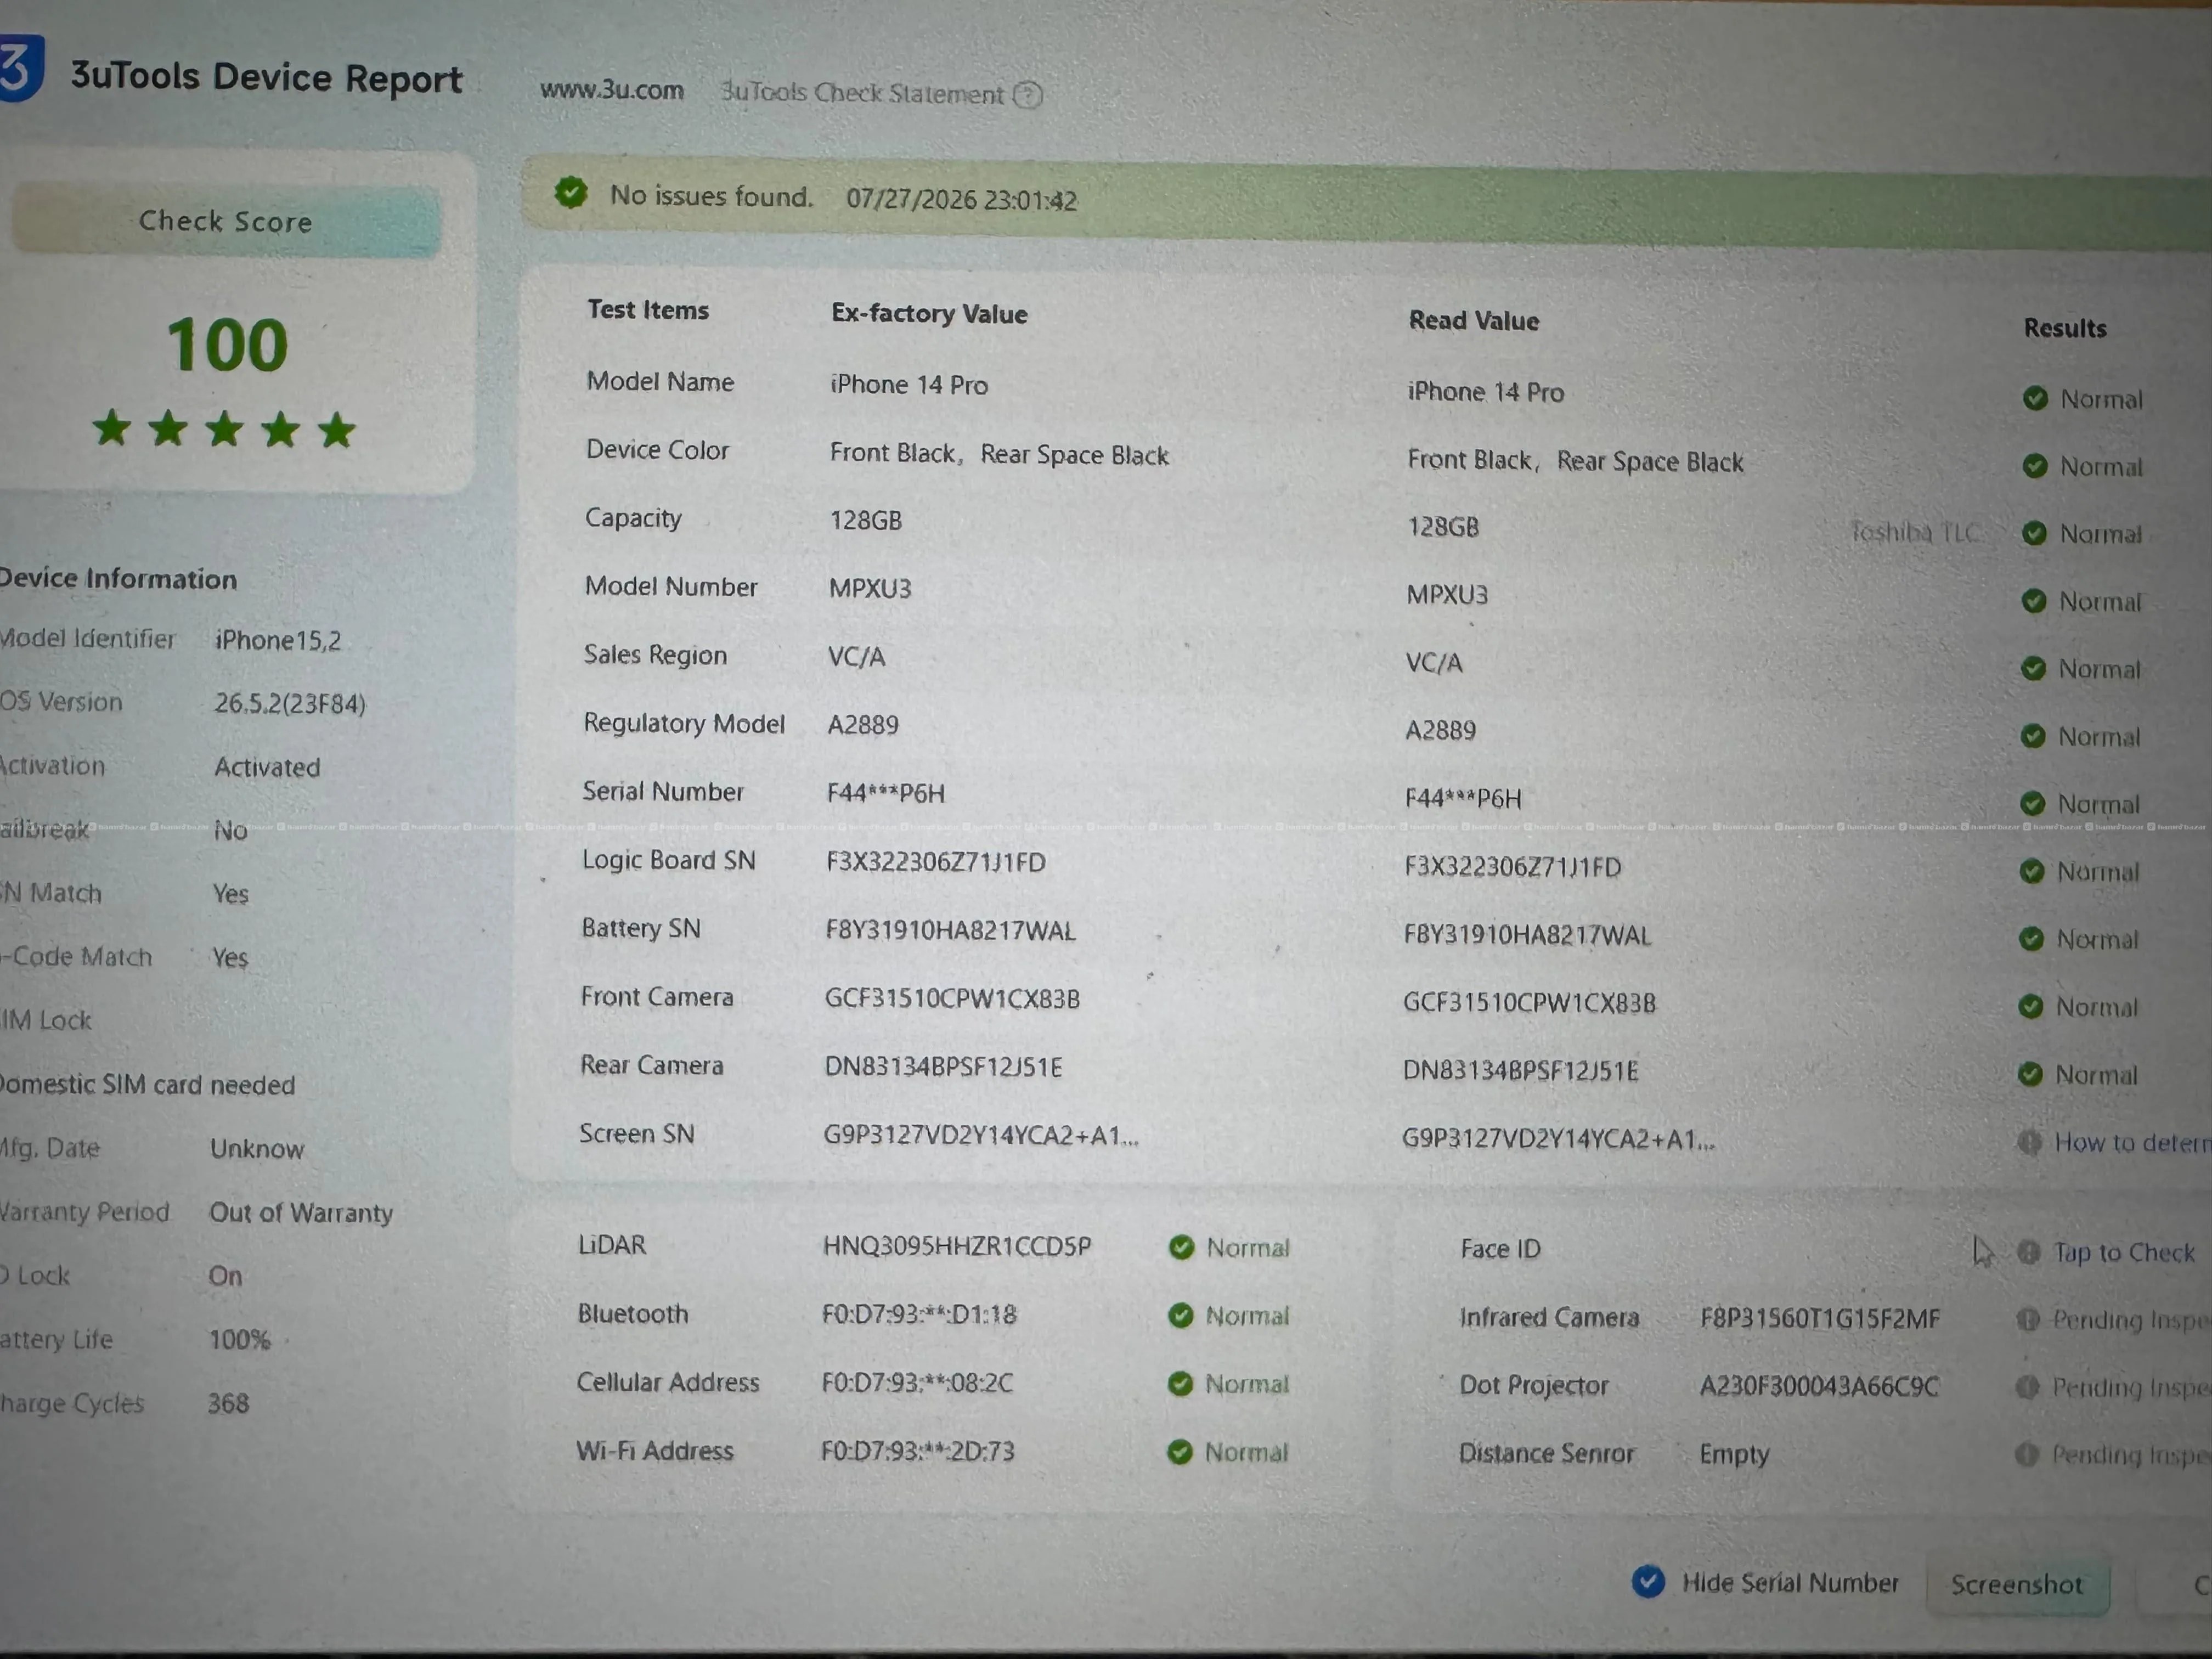
Task: Click the Pending Inspection icon for Infrared Camera
Action: (x=2027, y=1319)
